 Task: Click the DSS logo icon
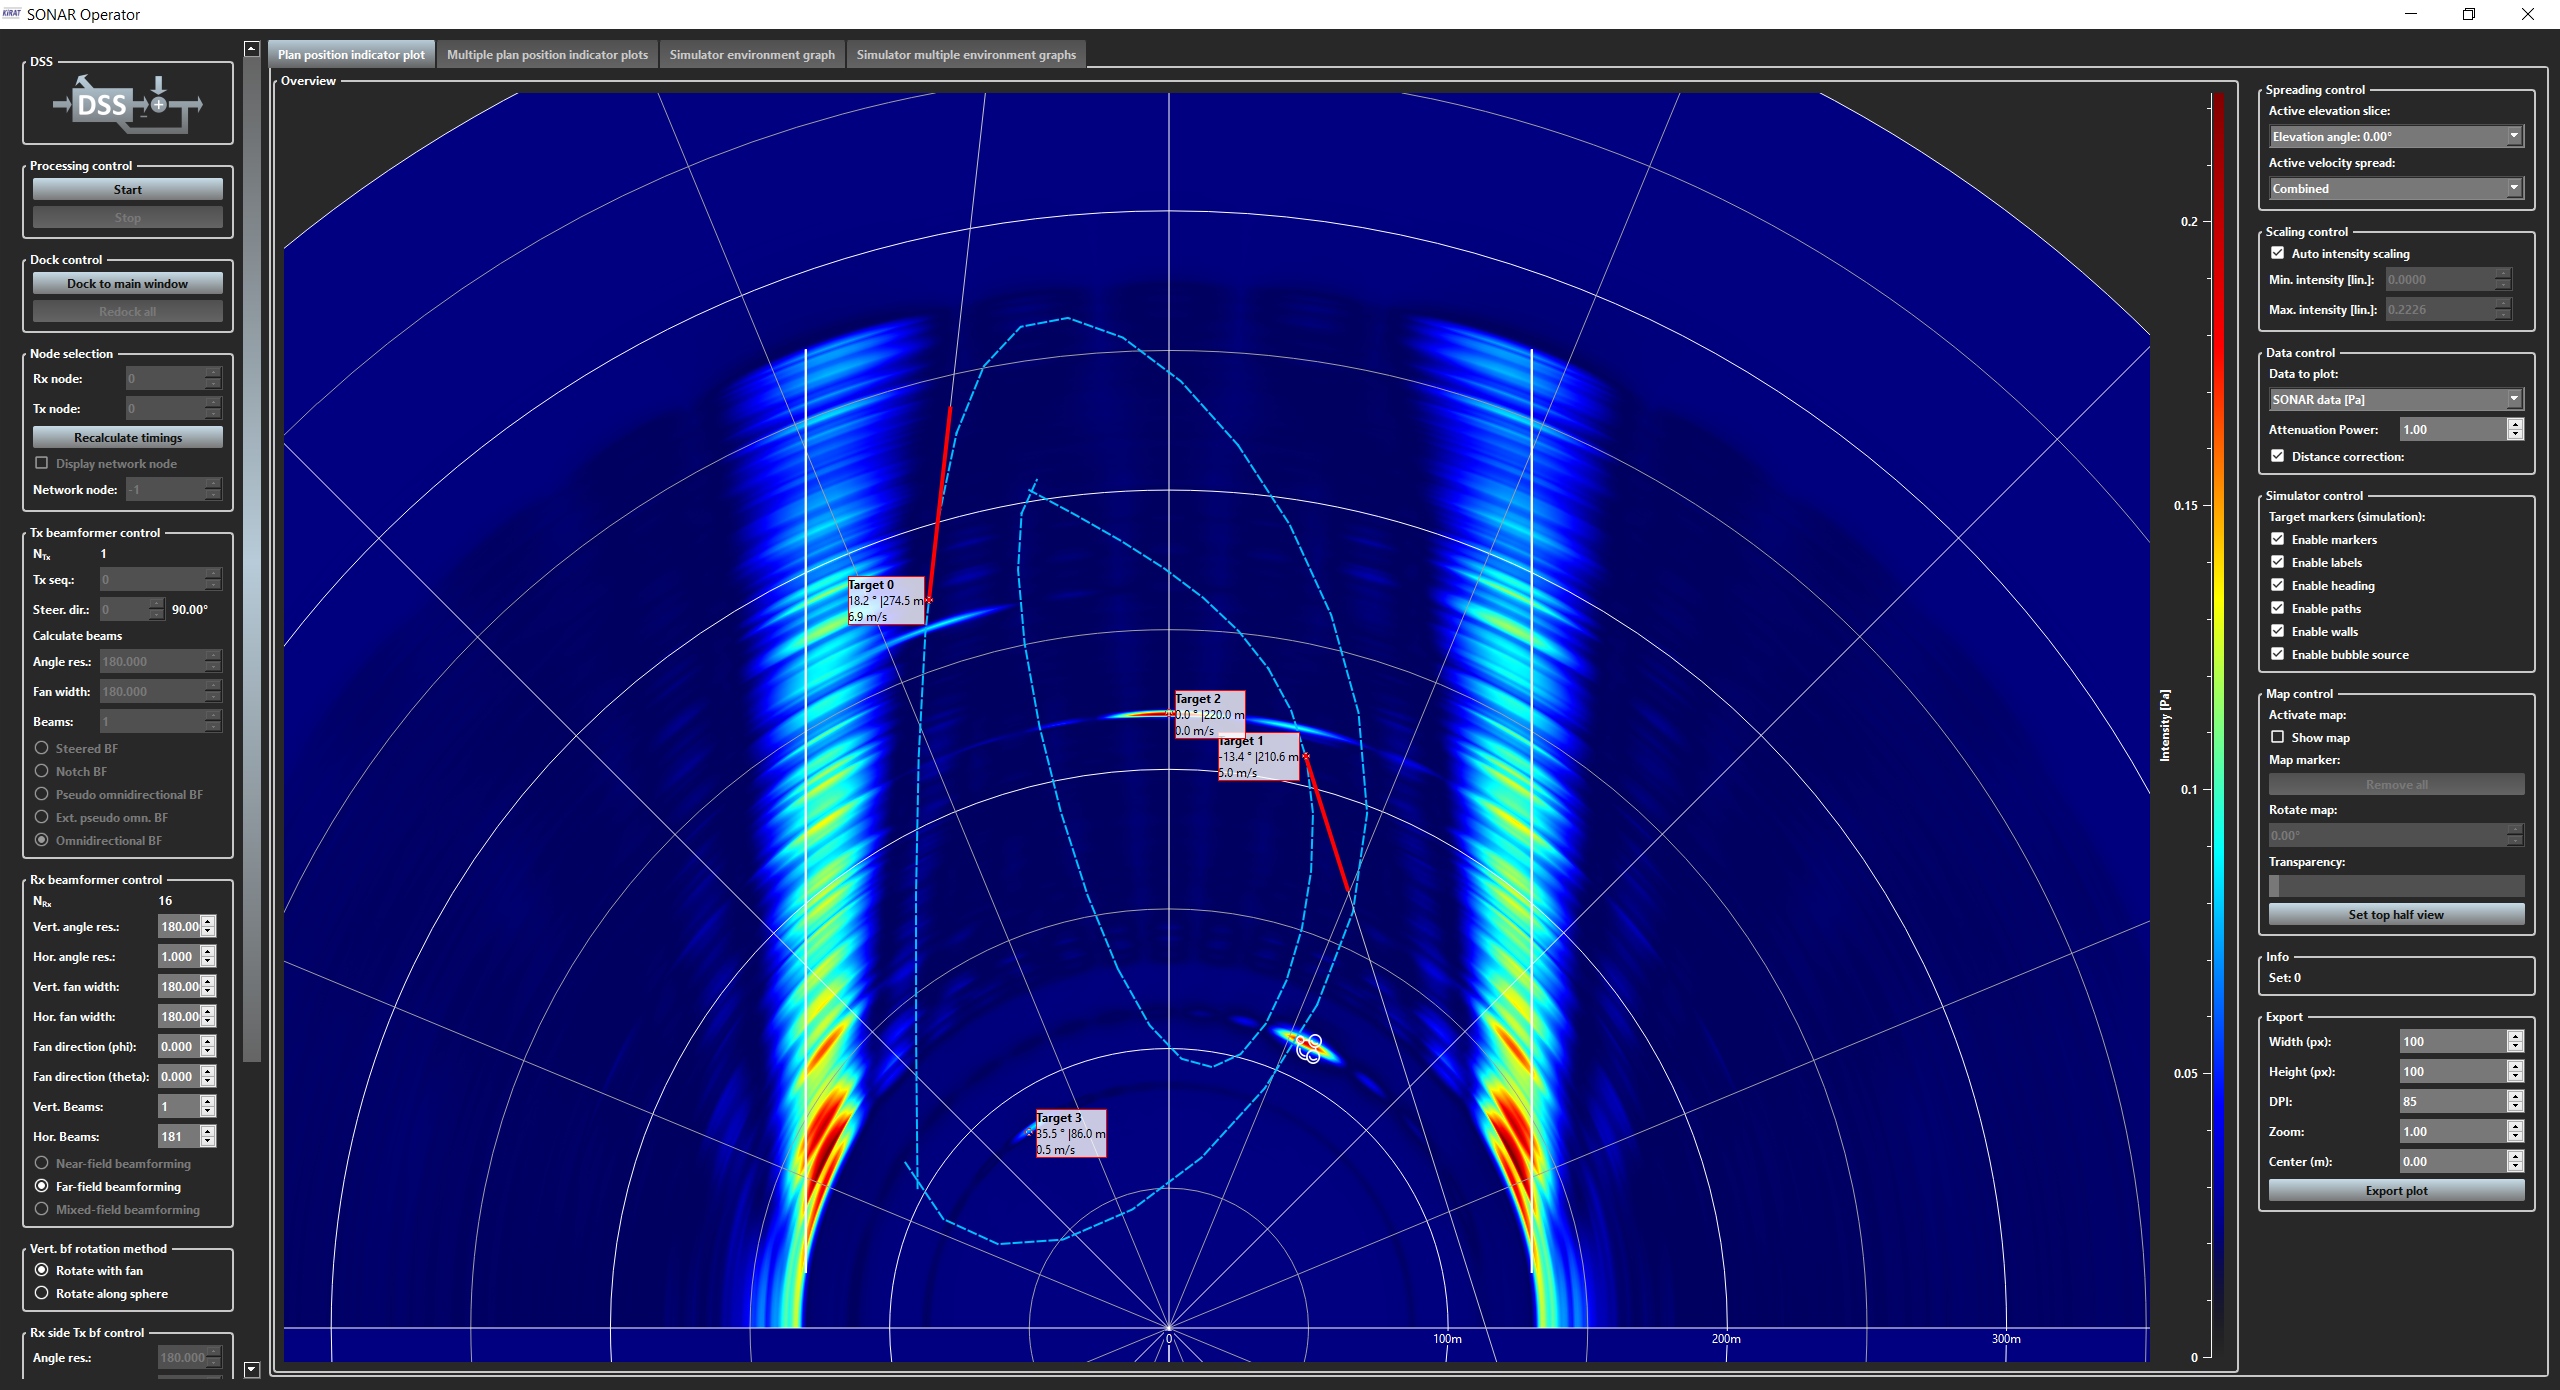(x=128, y=104)
